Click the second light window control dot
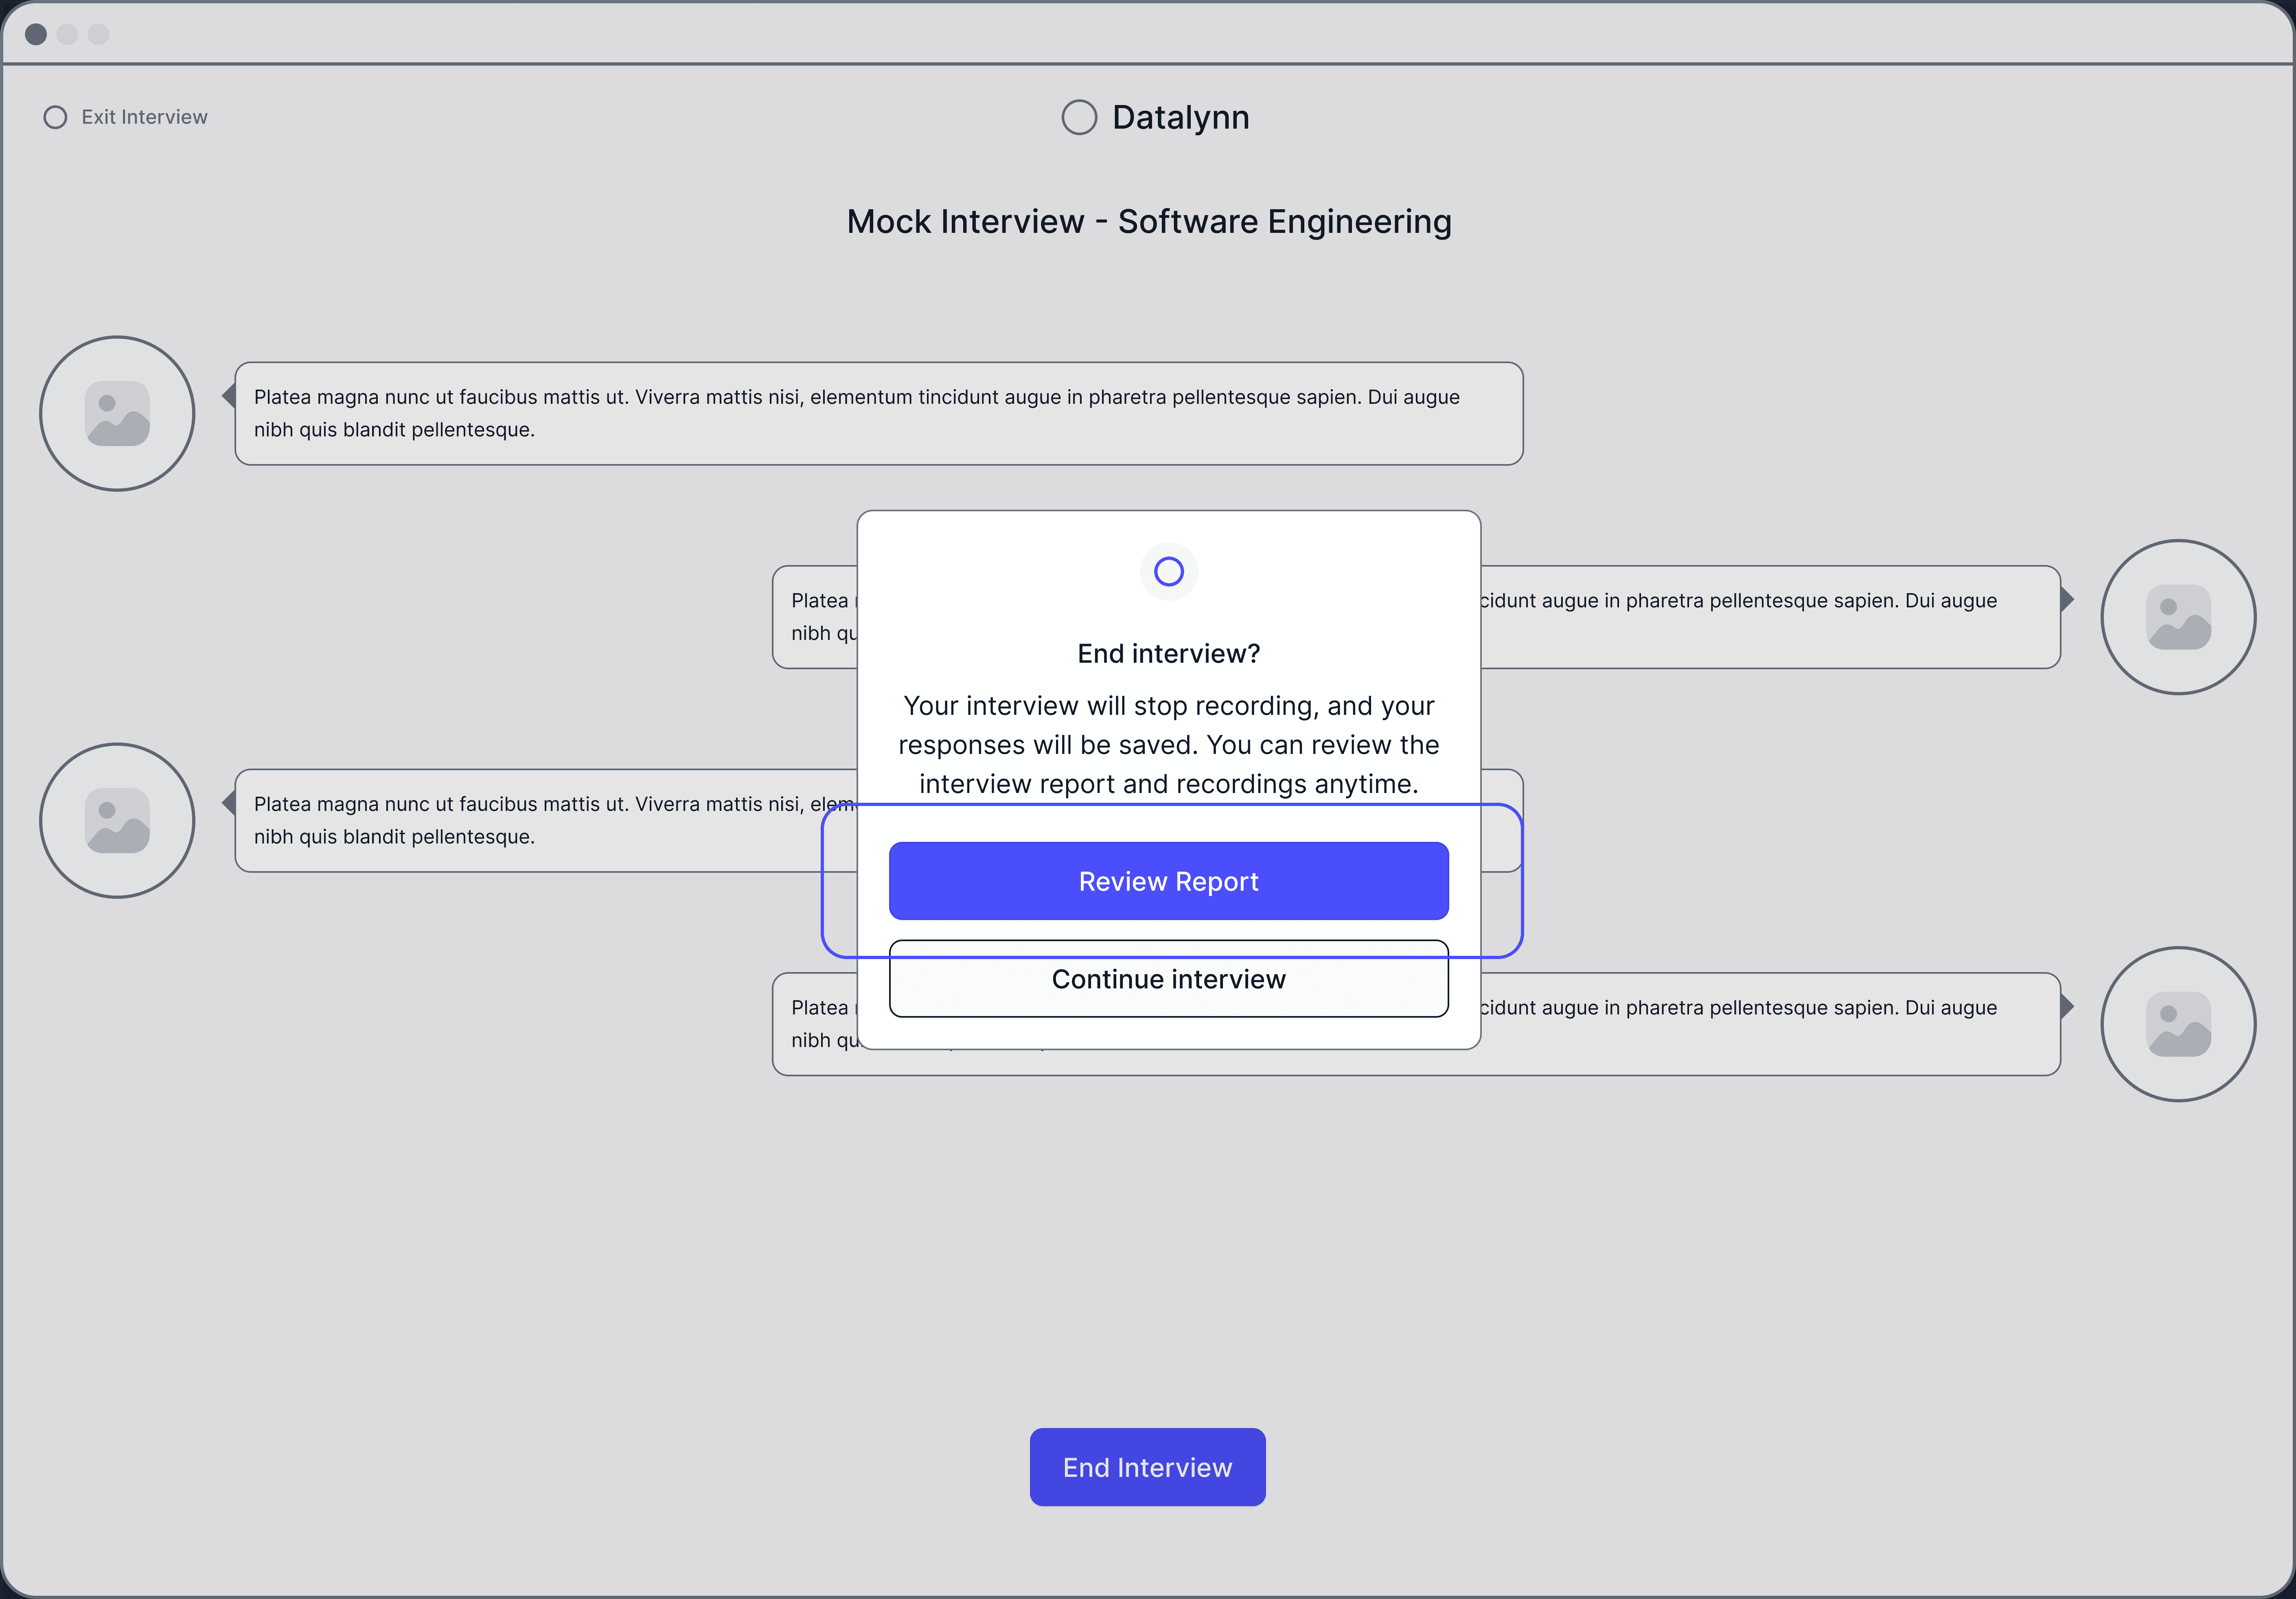The height and width of the screenshot is (1599, 2296). pos(98,34)
